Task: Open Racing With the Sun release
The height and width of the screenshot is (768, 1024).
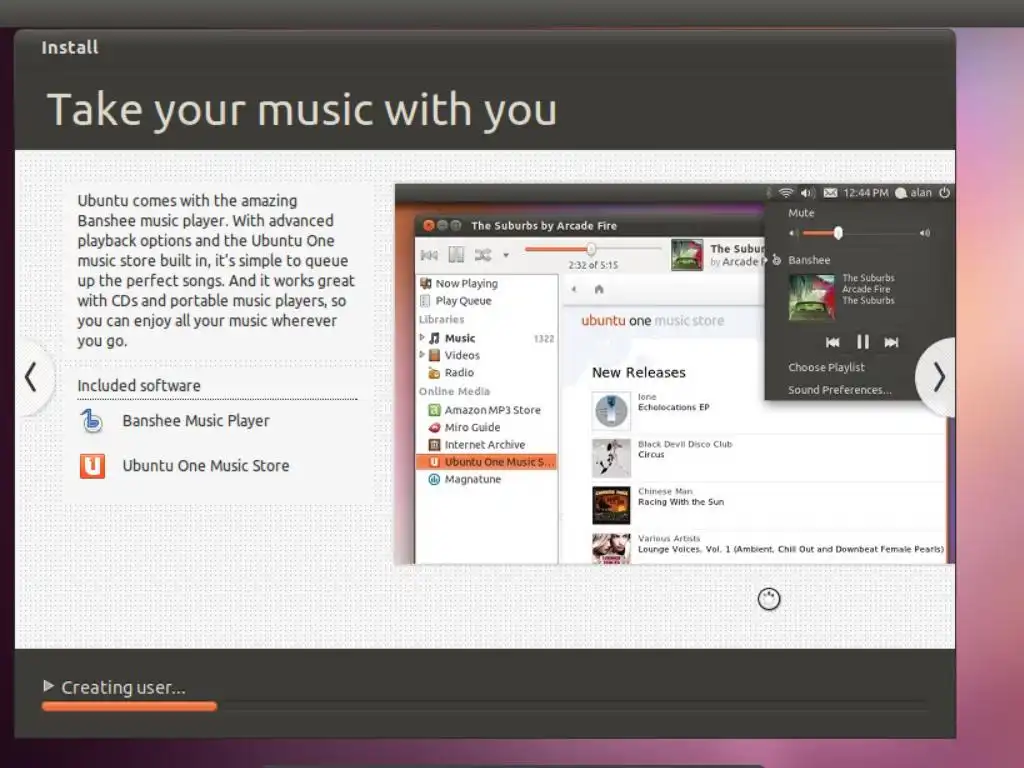Action: [x=680, y=502]
